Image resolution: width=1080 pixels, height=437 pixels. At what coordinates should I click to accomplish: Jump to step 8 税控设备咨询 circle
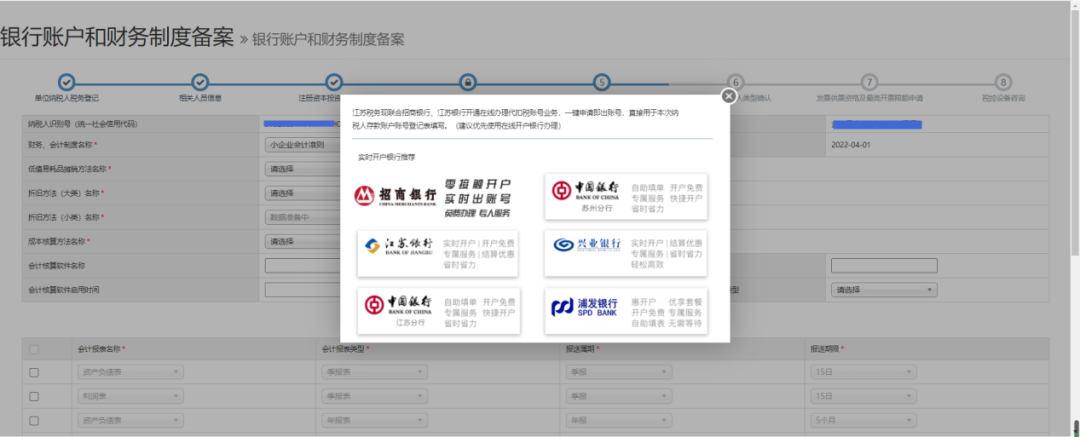1004,82
